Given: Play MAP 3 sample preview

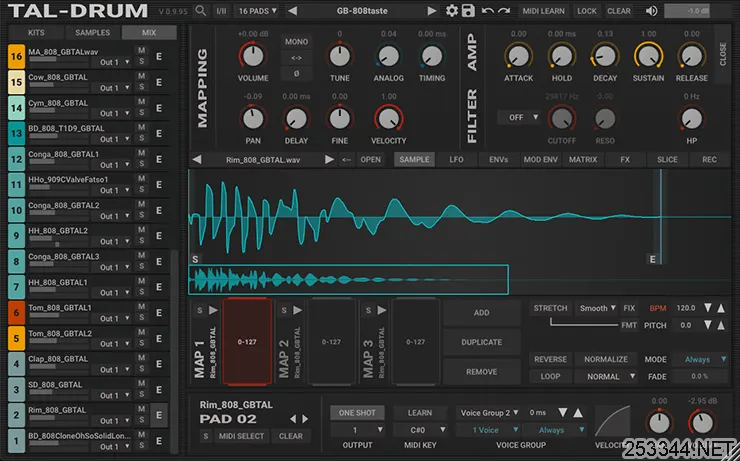Looking at the screenshot, I should (x=382, y=310).
